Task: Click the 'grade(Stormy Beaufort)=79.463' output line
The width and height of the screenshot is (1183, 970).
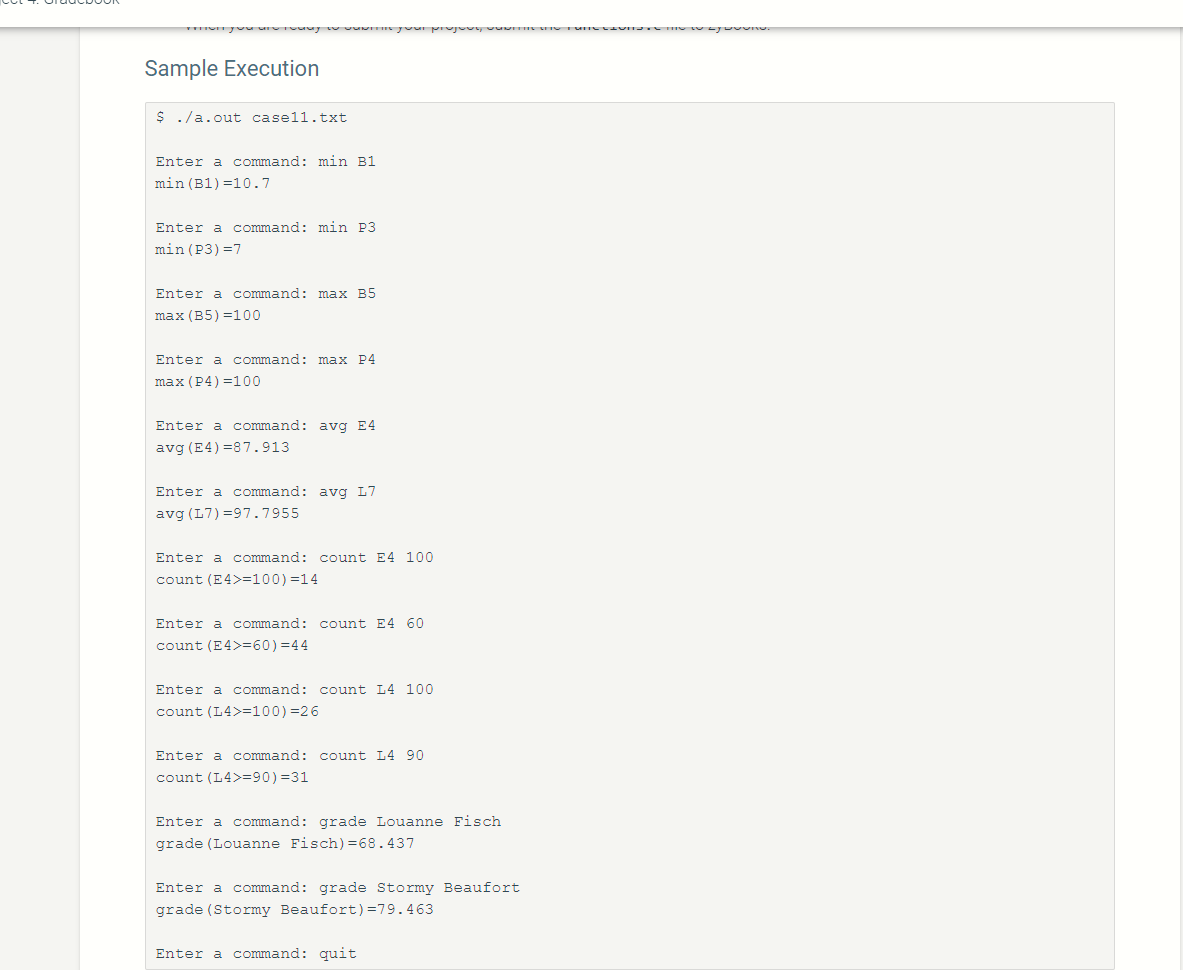Action: pos(295,910)
